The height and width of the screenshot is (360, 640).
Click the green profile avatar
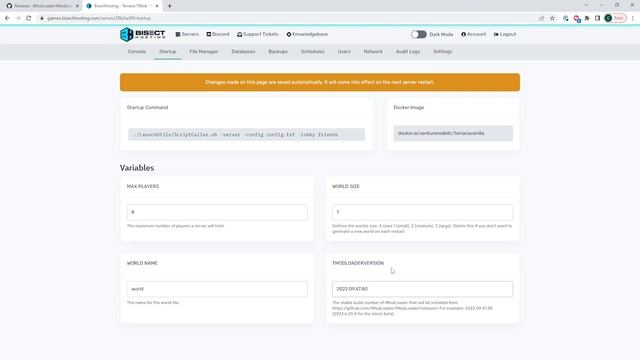click(608, 18)
